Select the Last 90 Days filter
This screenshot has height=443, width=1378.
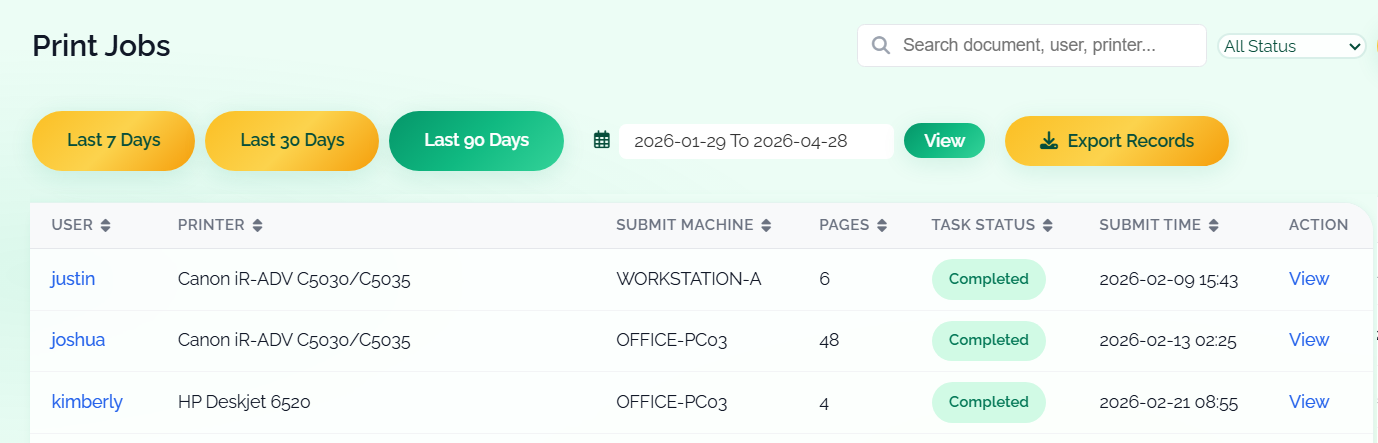[x=476, y=141]
